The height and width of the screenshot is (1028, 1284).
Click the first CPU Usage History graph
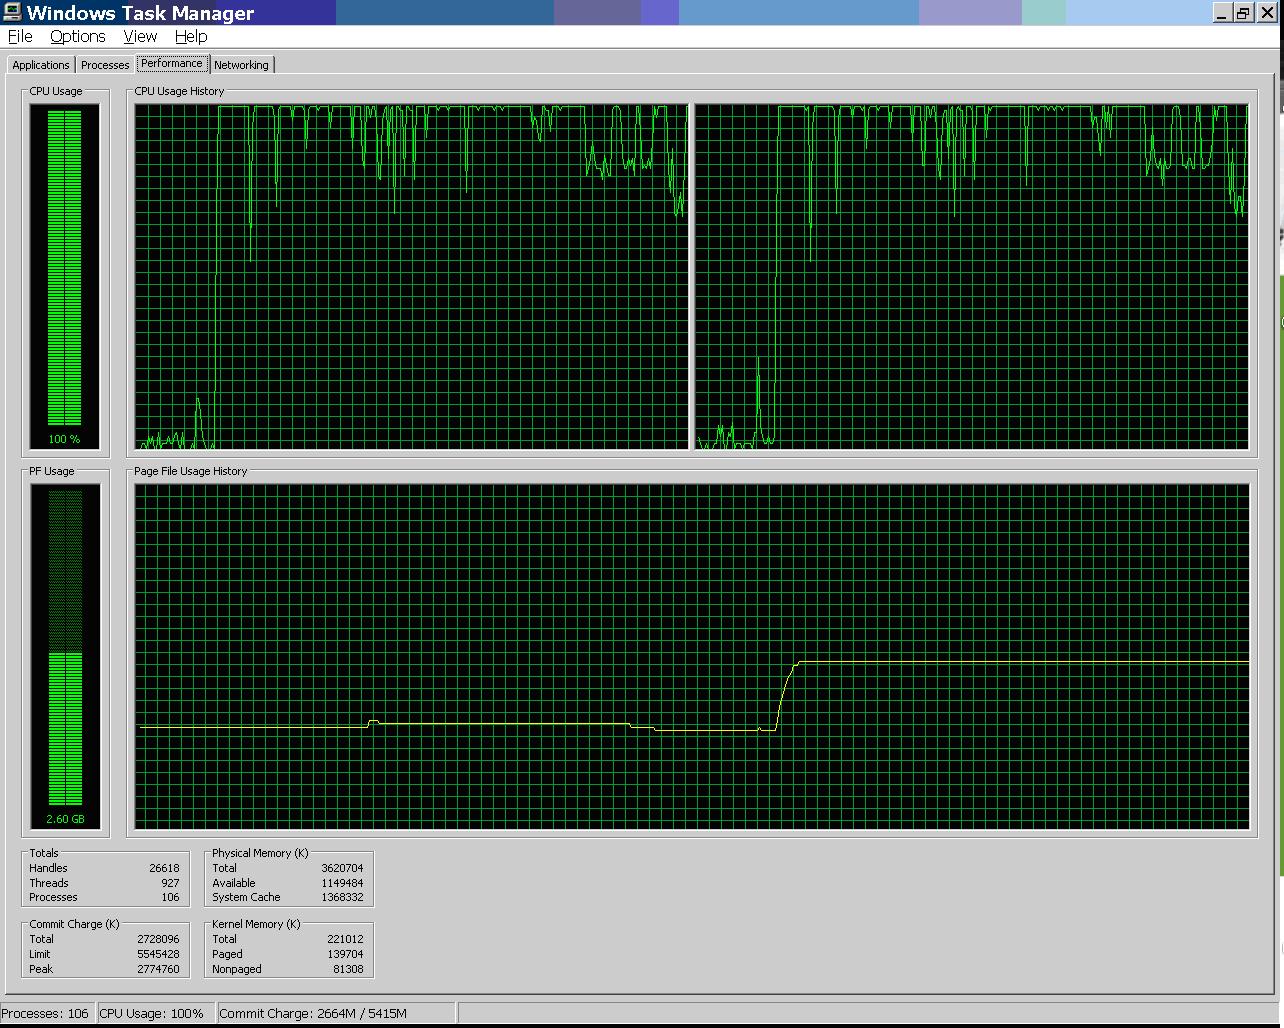412,276
